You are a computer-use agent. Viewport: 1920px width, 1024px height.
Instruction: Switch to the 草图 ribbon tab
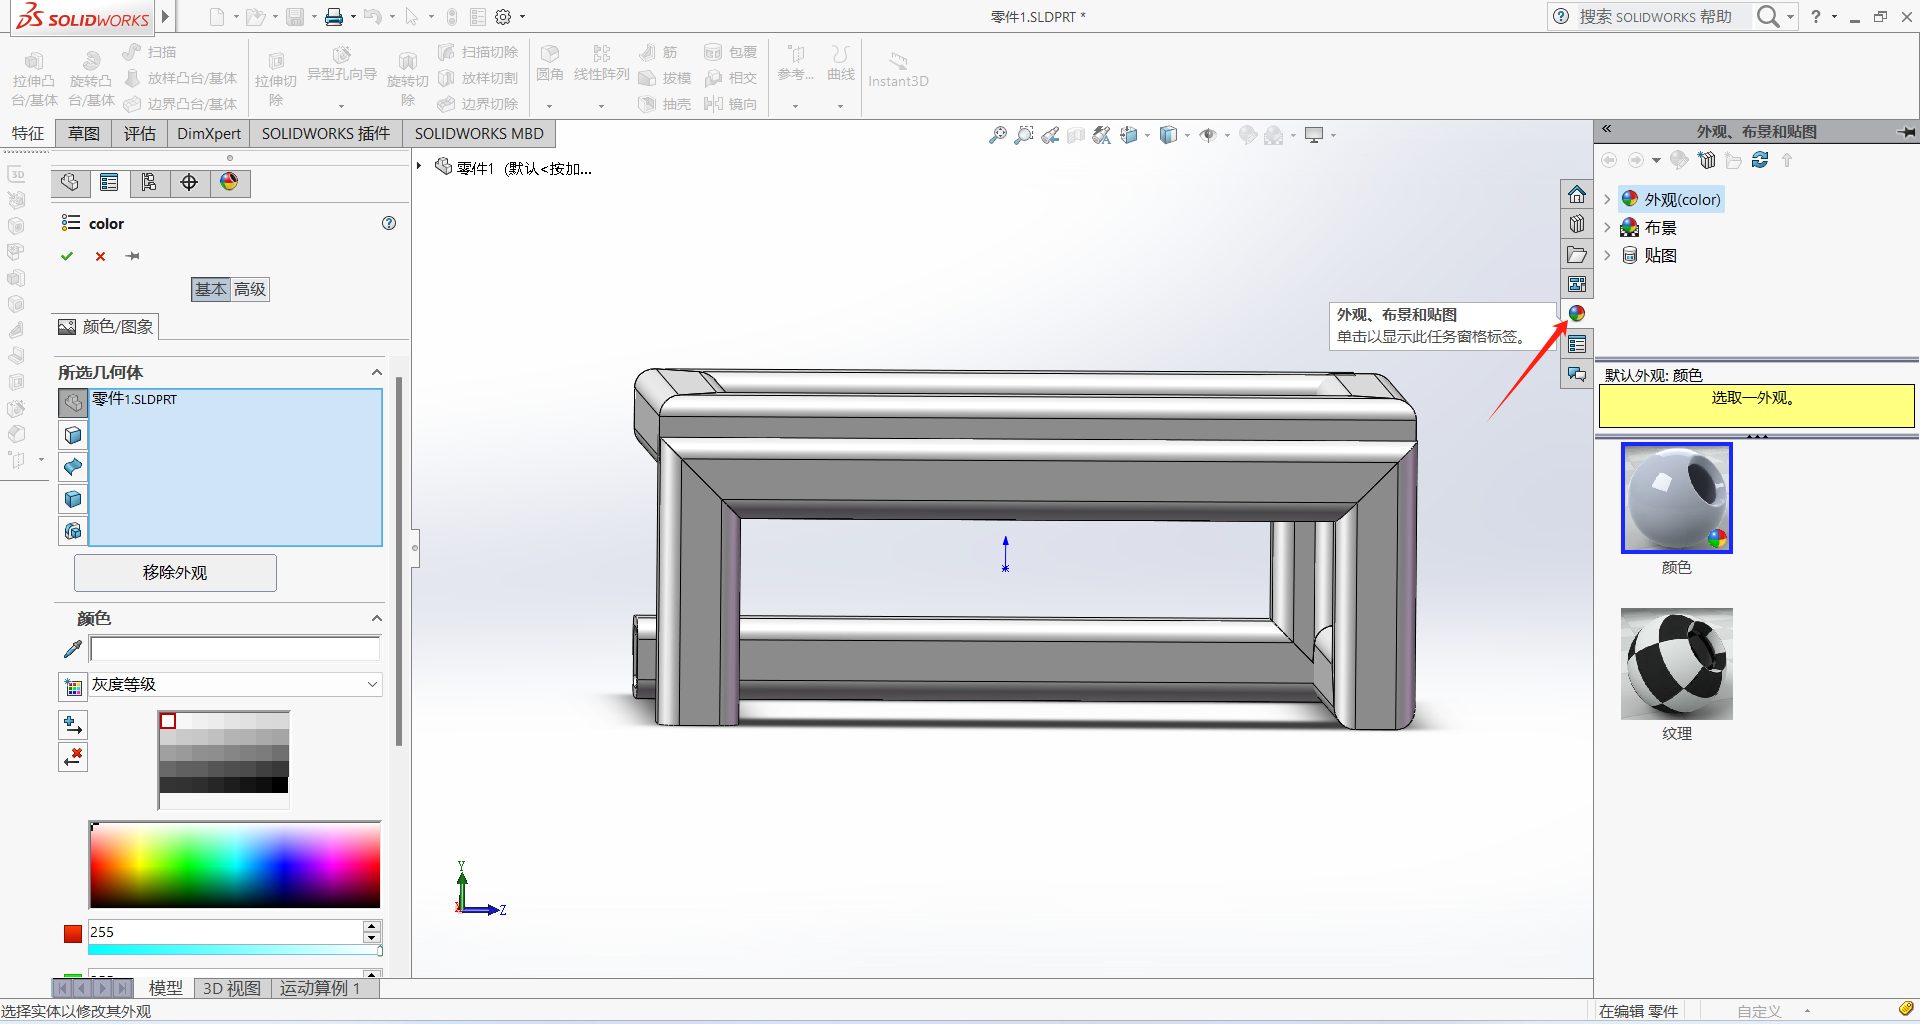[84, 133]
